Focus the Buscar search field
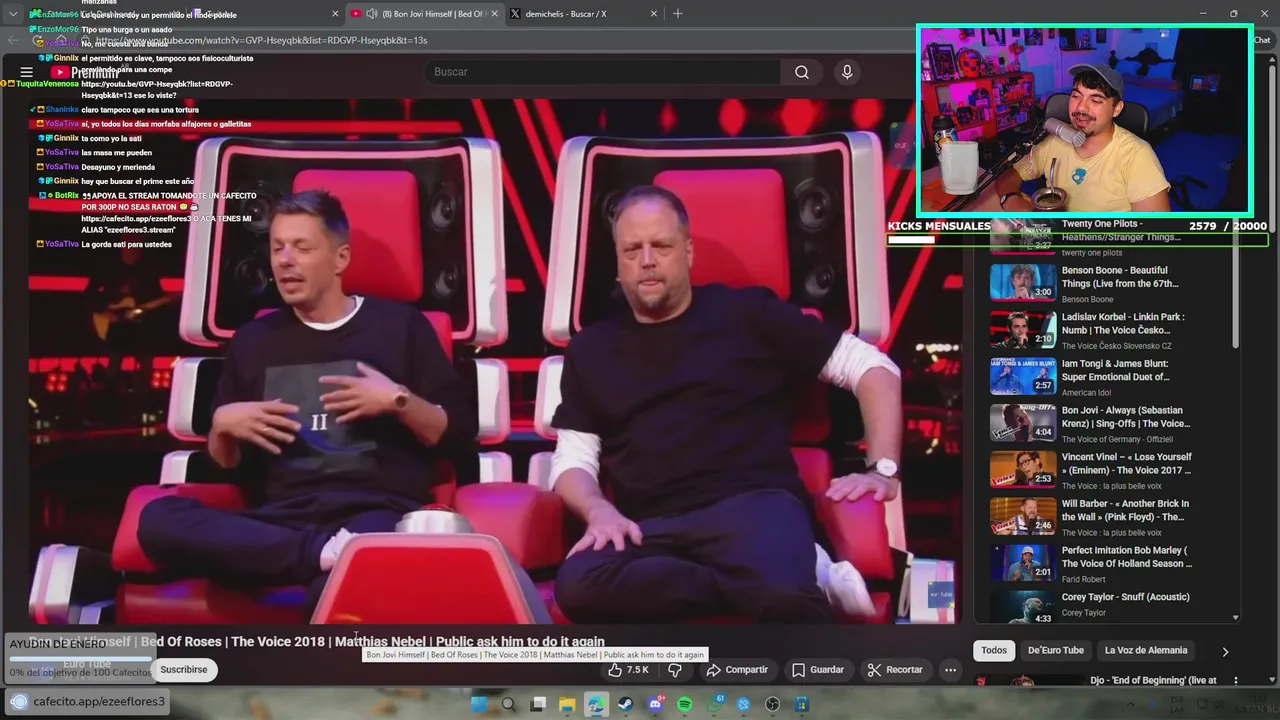Image resolution: width=1280 pixels, height=720 pixels. pyautogui.click(x=603, y=72)
